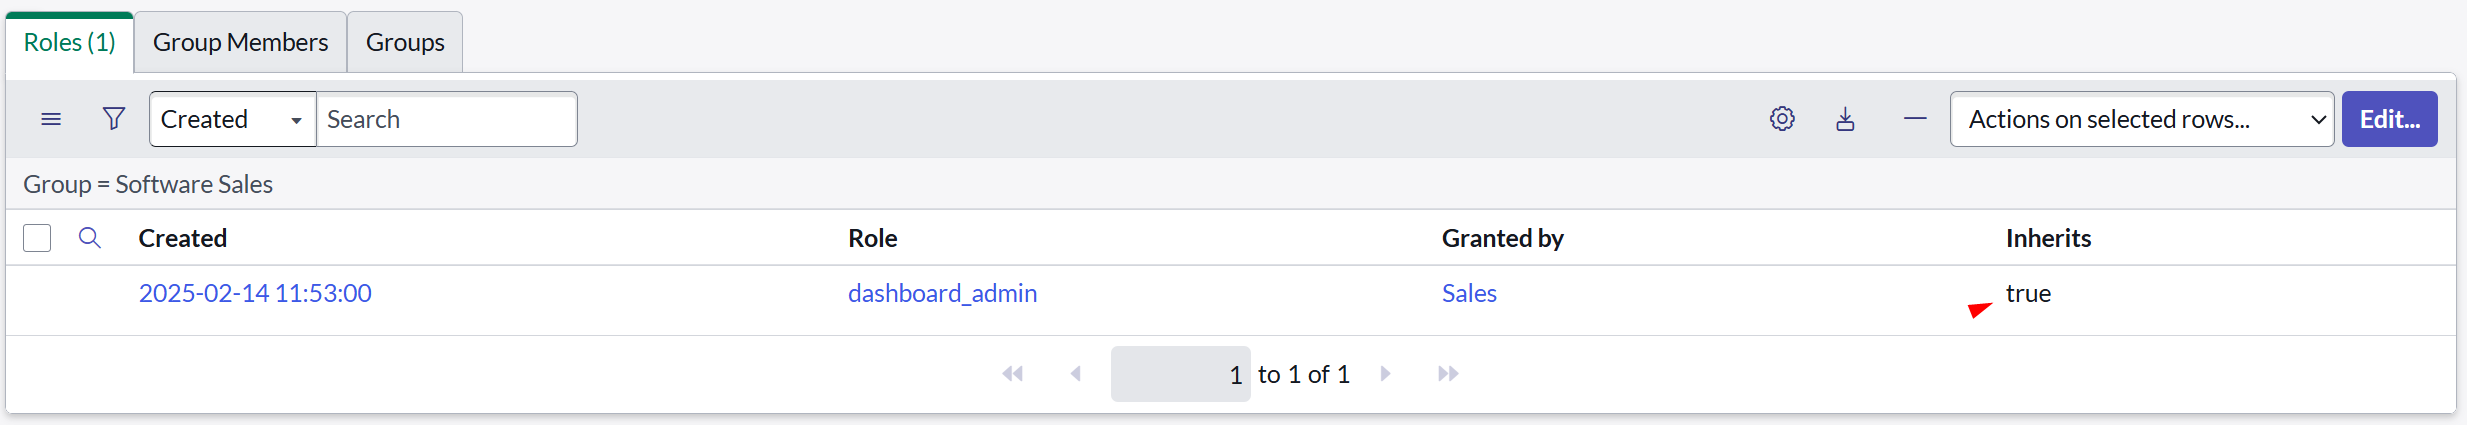The image size is (2467, 425).
Task: Open the Created search field dropdown
Action: 232,119
